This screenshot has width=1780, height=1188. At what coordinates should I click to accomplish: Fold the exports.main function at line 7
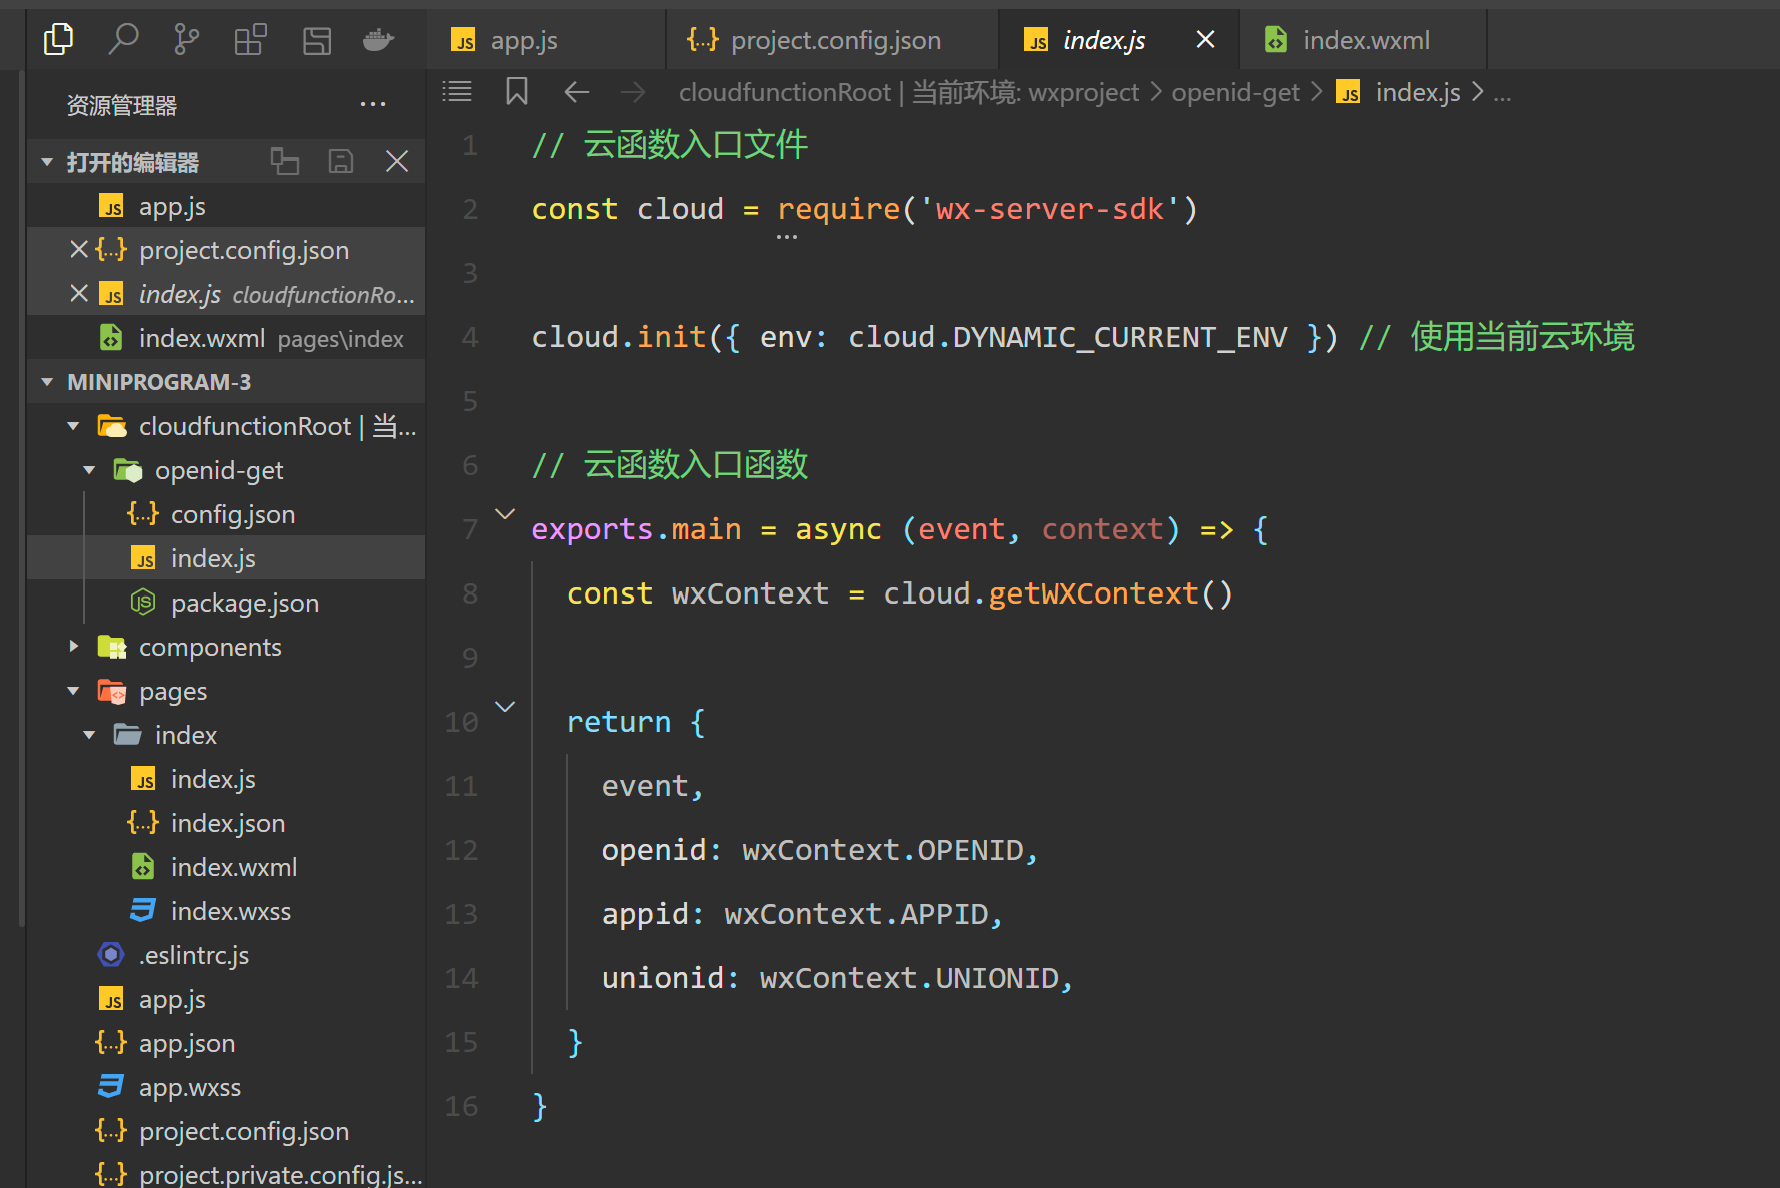(x=505, y=512)
